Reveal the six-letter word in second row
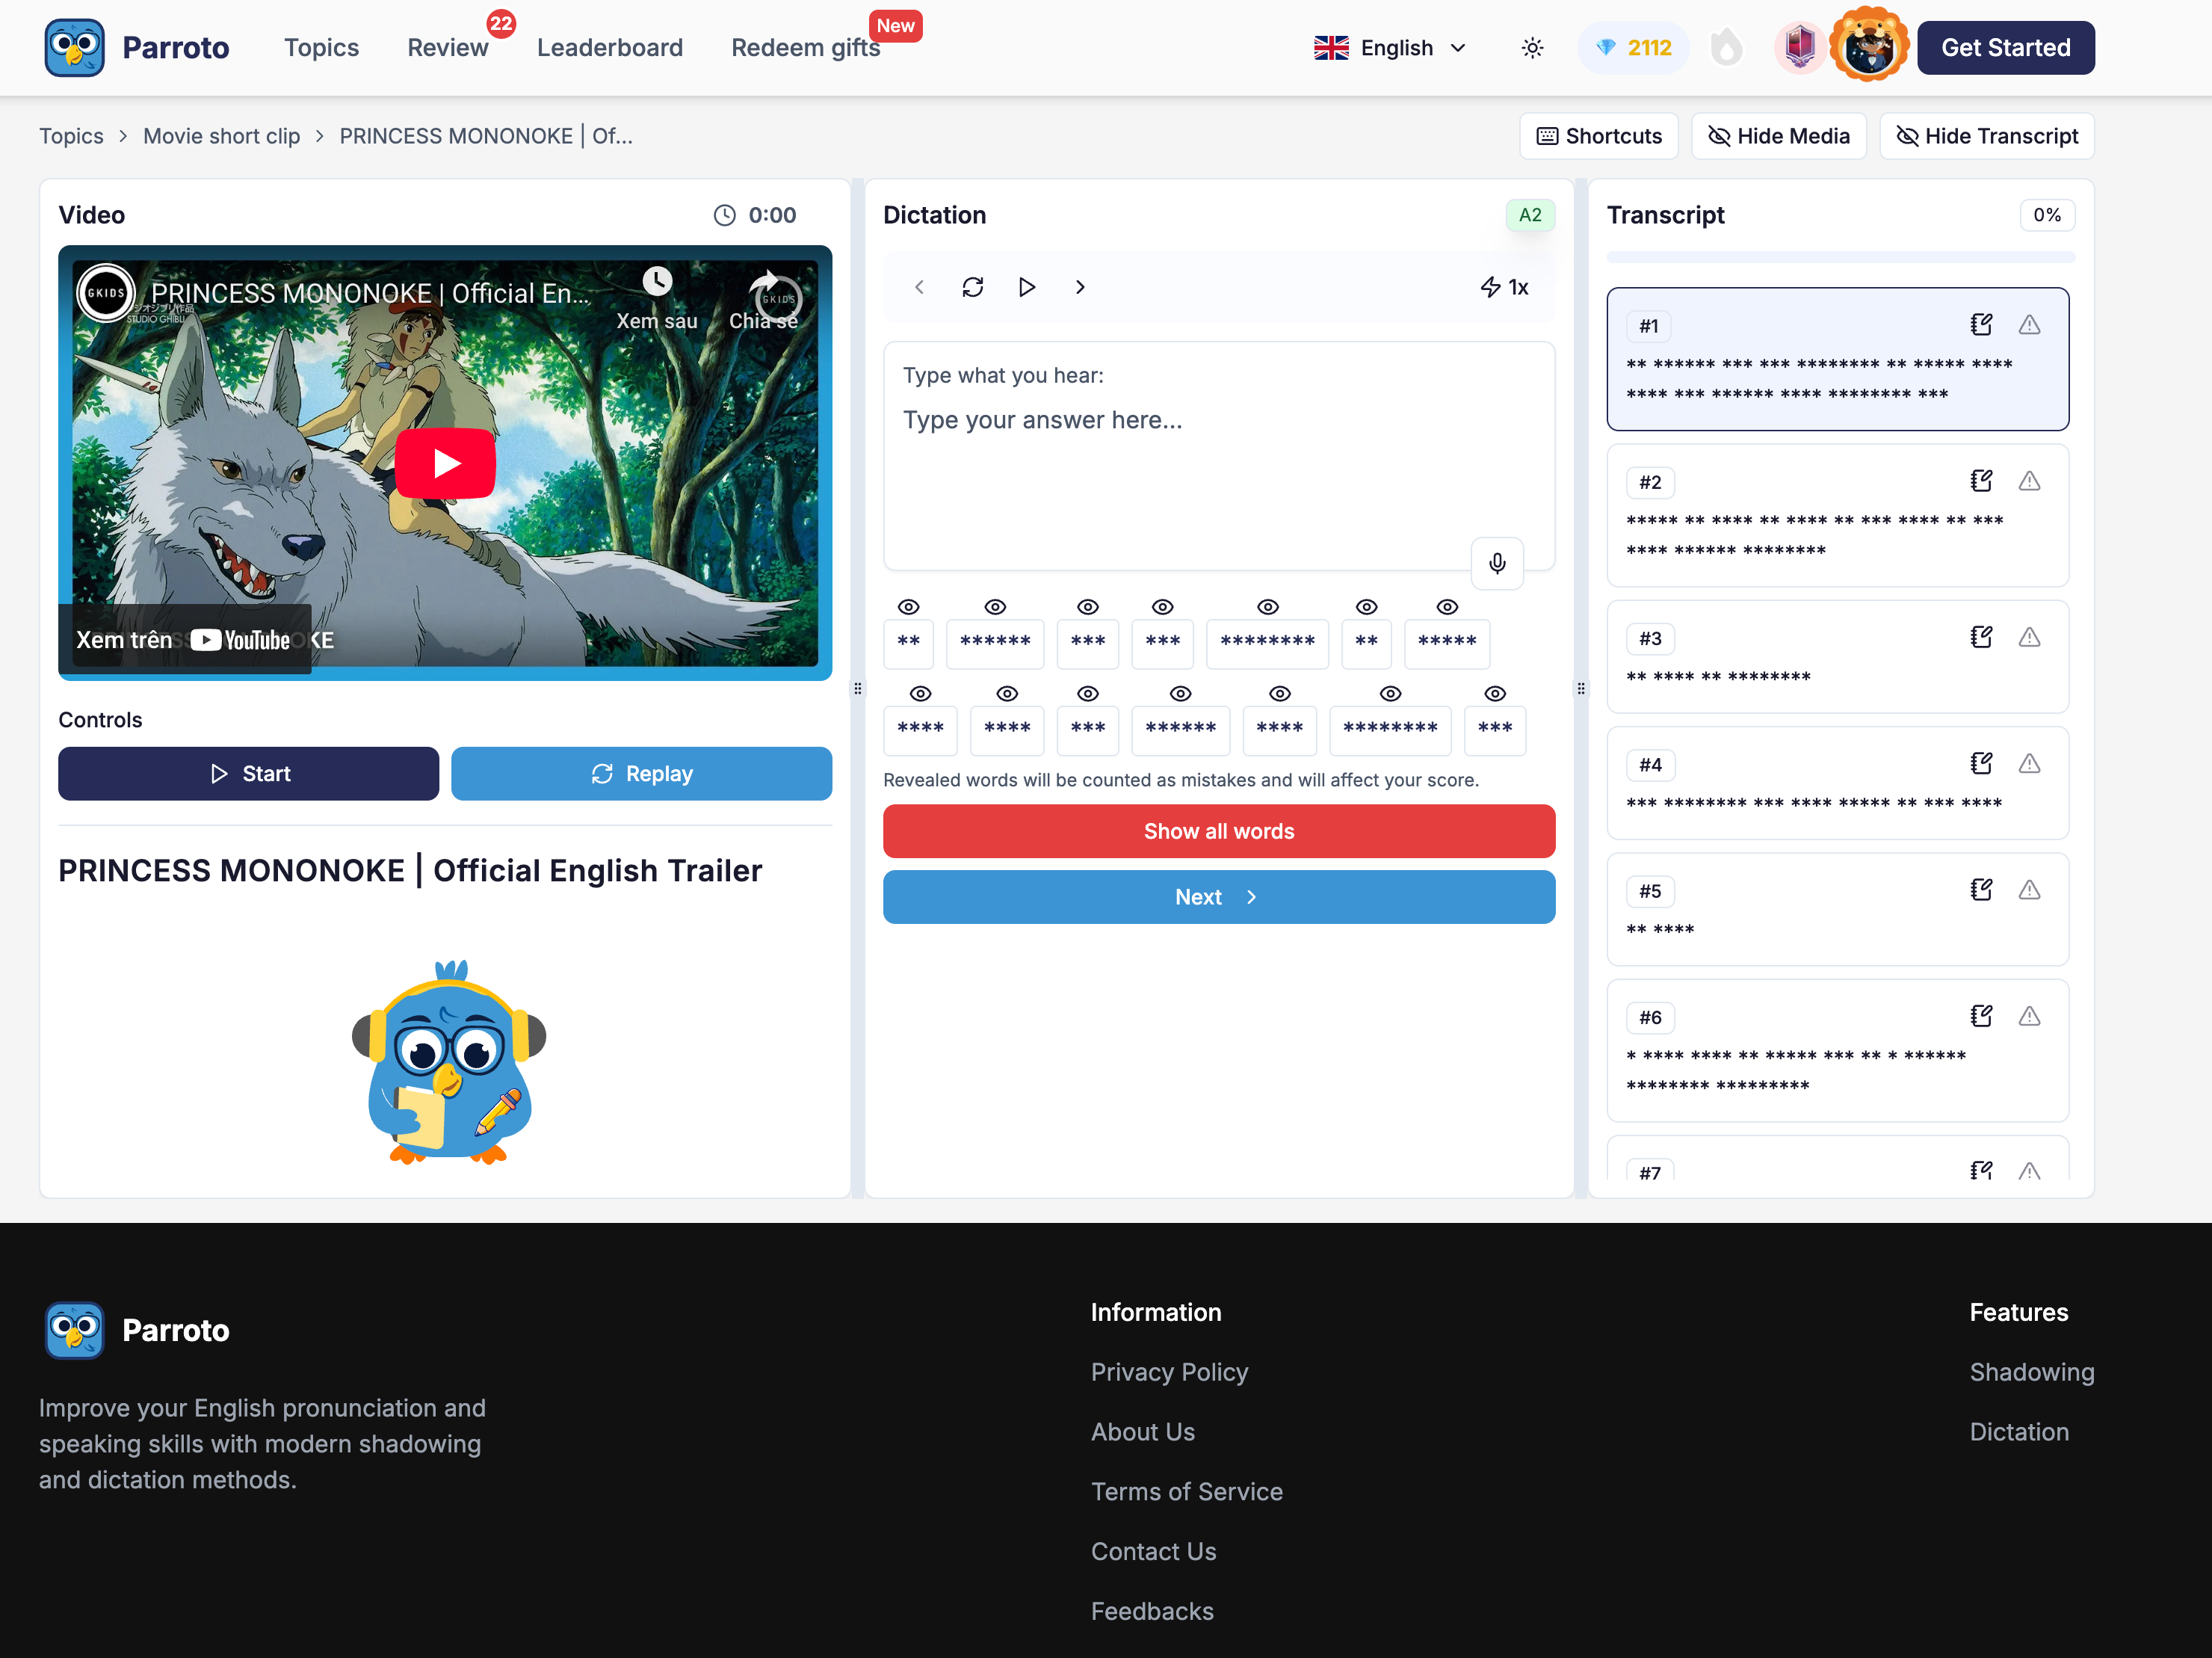2212x1658 pixels. 1181,694
